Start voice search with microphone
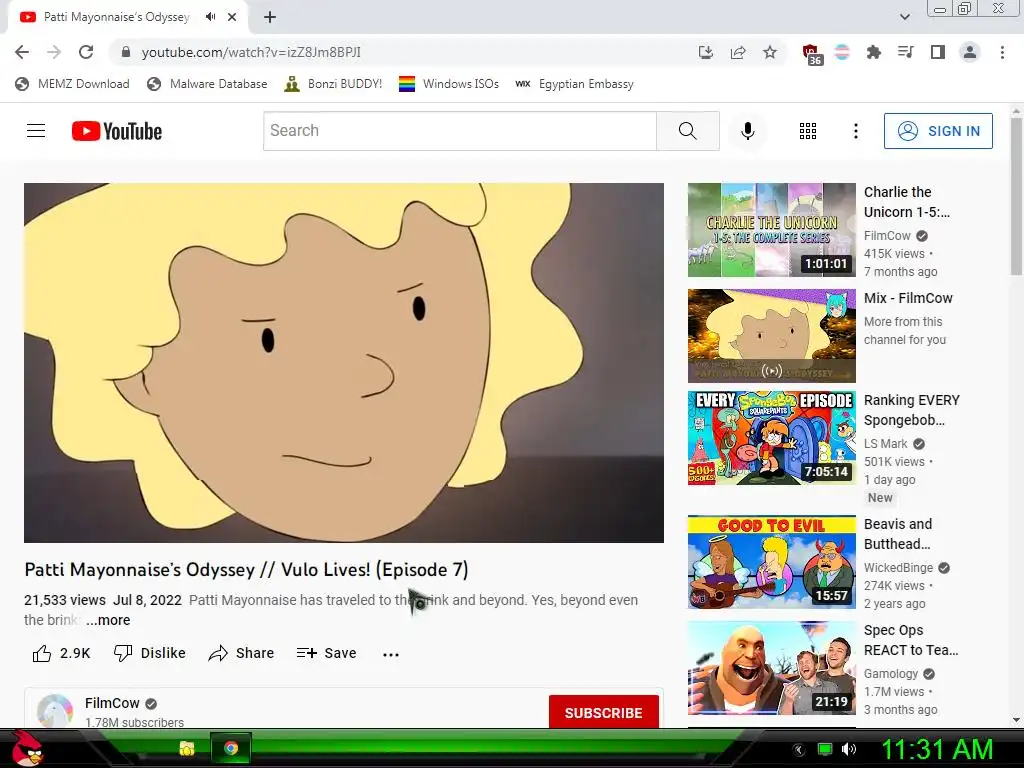The width and height of the screenshot is (1024, 768). pyautogui.click(x=748, y=131)
